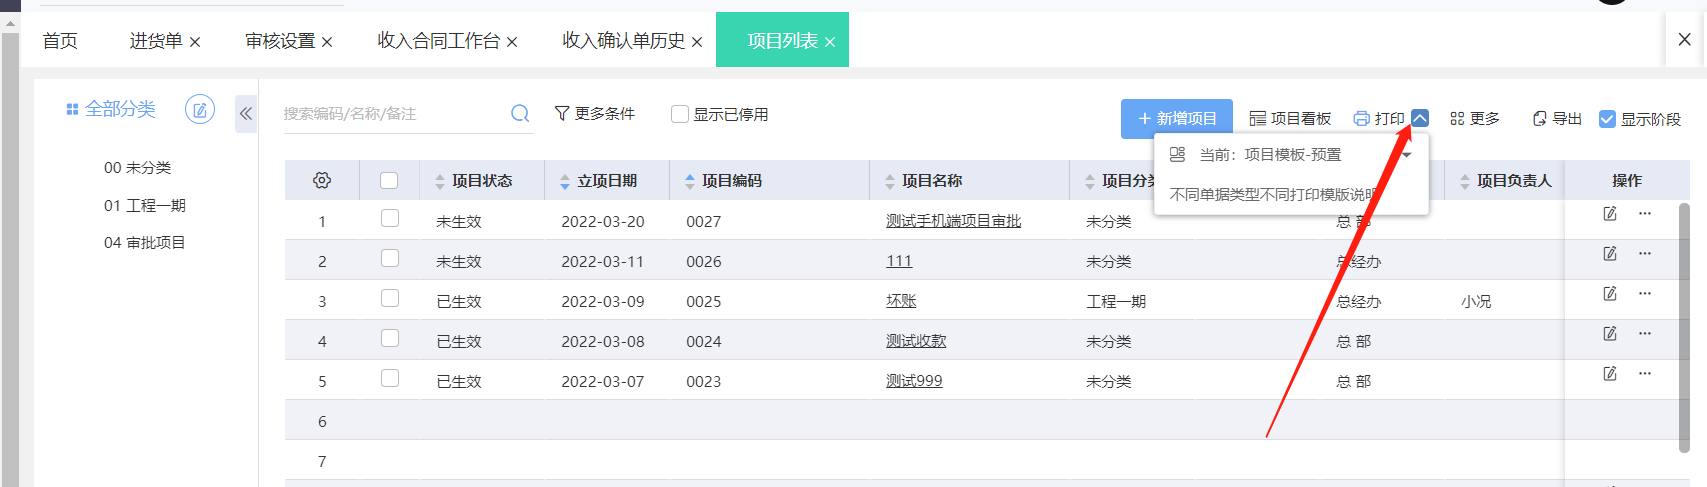Click edit icon for project 0027
Image resolution: width=1707 pixels, height=487 pixels.
point(1610,214)
